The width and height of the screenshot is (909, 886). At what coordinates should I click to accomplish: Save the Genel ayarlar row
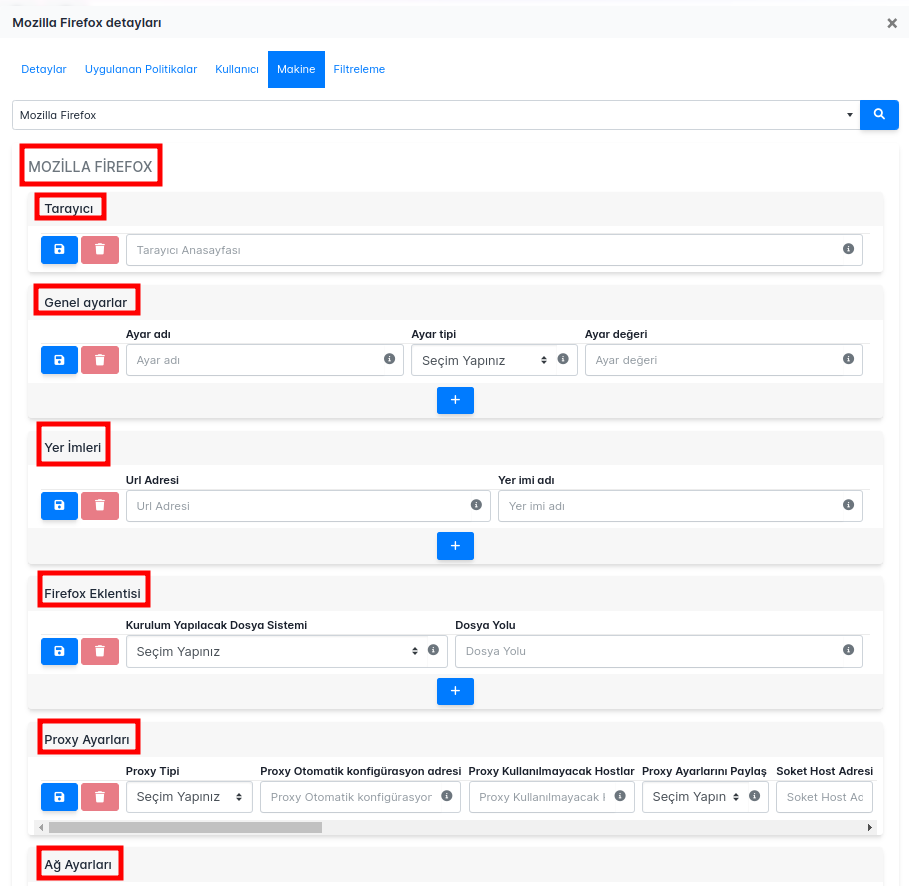[59, 360]
